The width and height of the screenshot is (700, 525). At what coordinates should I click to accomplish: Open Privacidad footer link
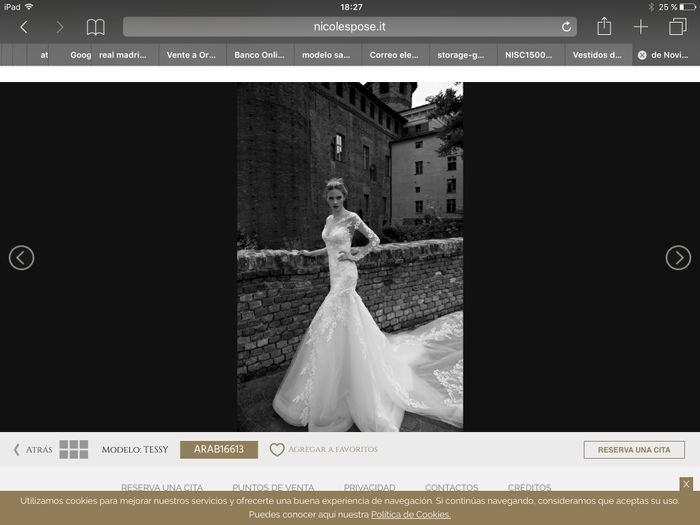click(369, 487)
